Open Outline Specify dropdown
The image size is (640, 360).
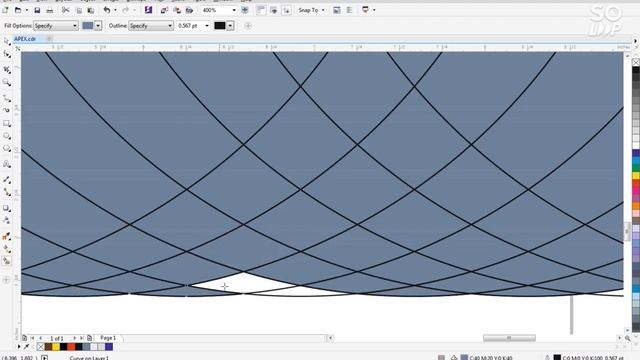[151, 26]
